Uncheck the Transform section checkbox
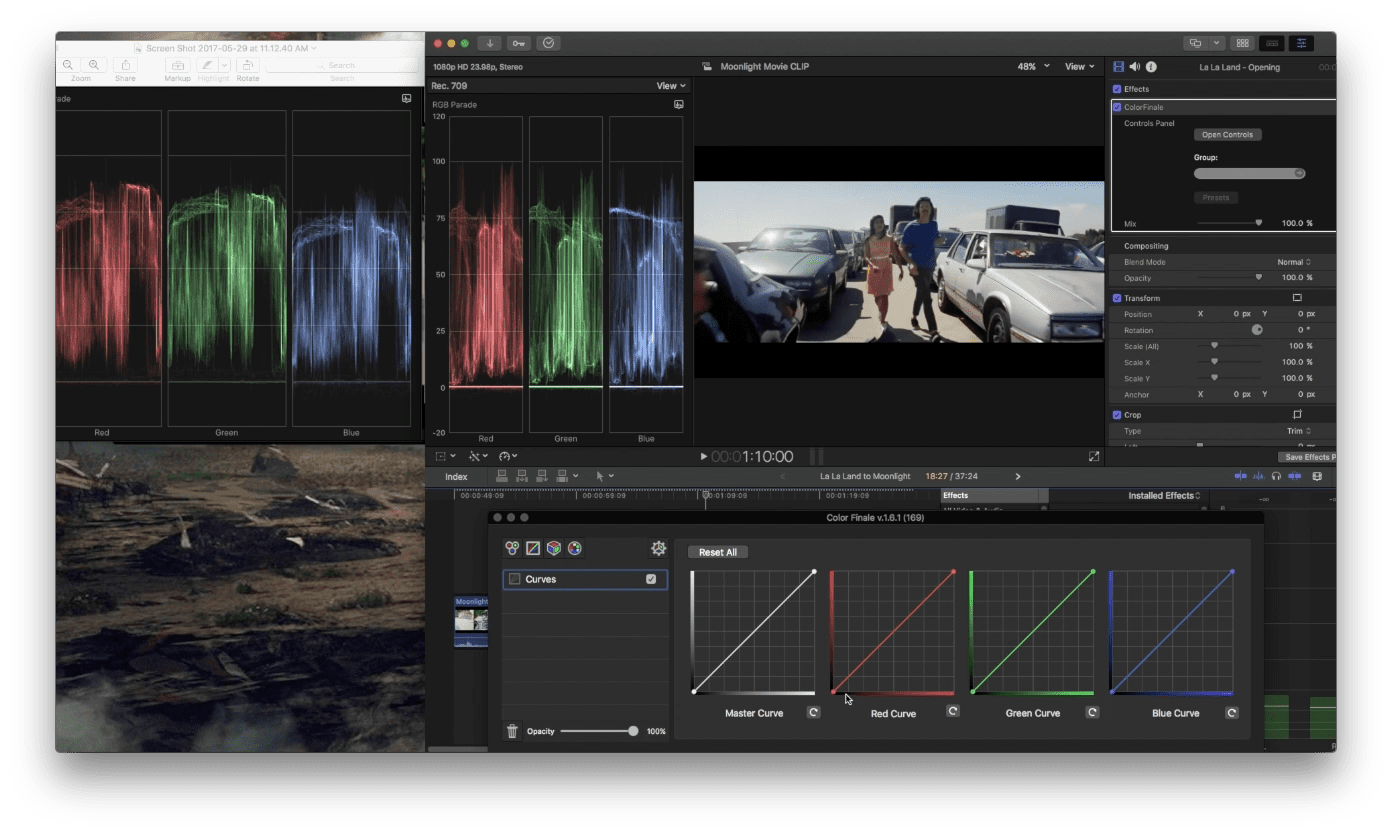Screen dimensions: 1392x832 (1117, 297)
